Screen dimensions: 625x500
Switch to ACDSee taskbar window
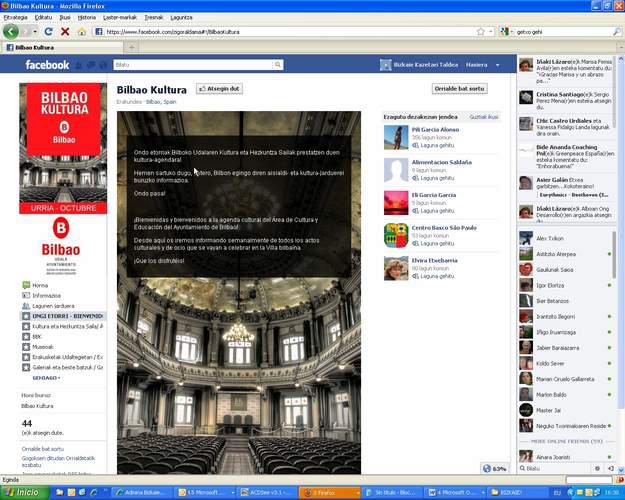coord(268,493)
